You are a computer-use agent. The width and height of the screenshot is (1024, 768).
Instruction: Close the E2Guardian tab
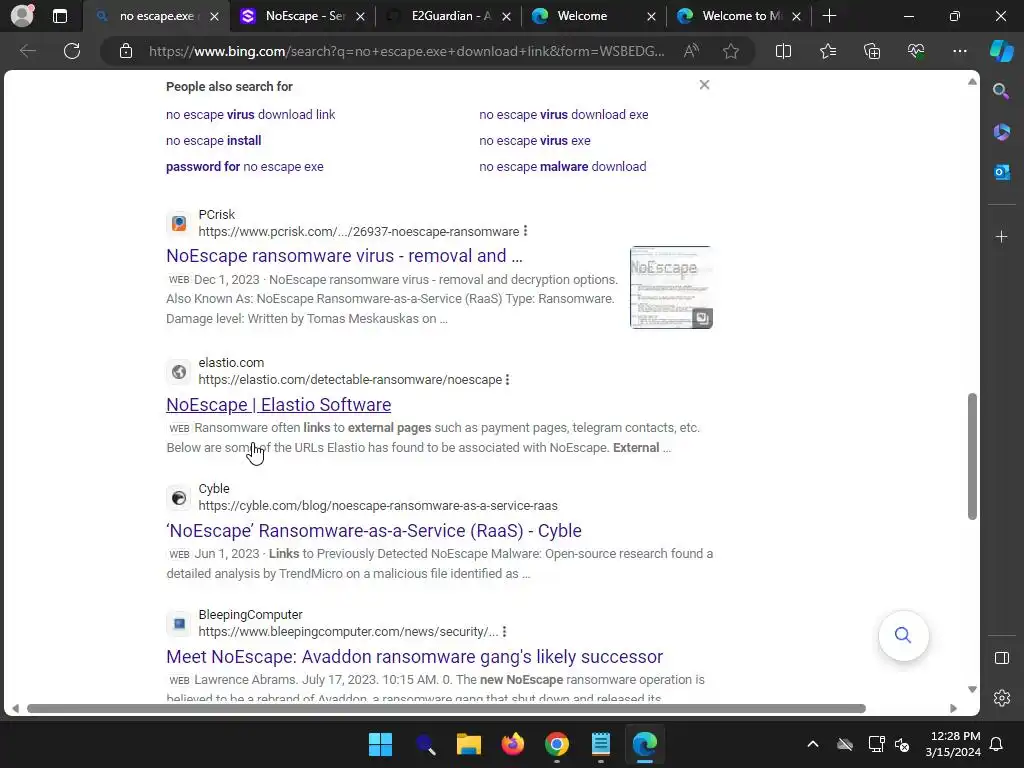(506, 16)
